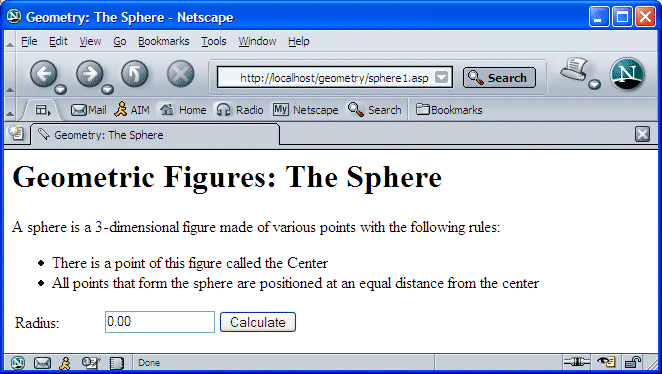Toggle the online/offline plug icon
Screen dimensions: 662x374
point(577,362)
